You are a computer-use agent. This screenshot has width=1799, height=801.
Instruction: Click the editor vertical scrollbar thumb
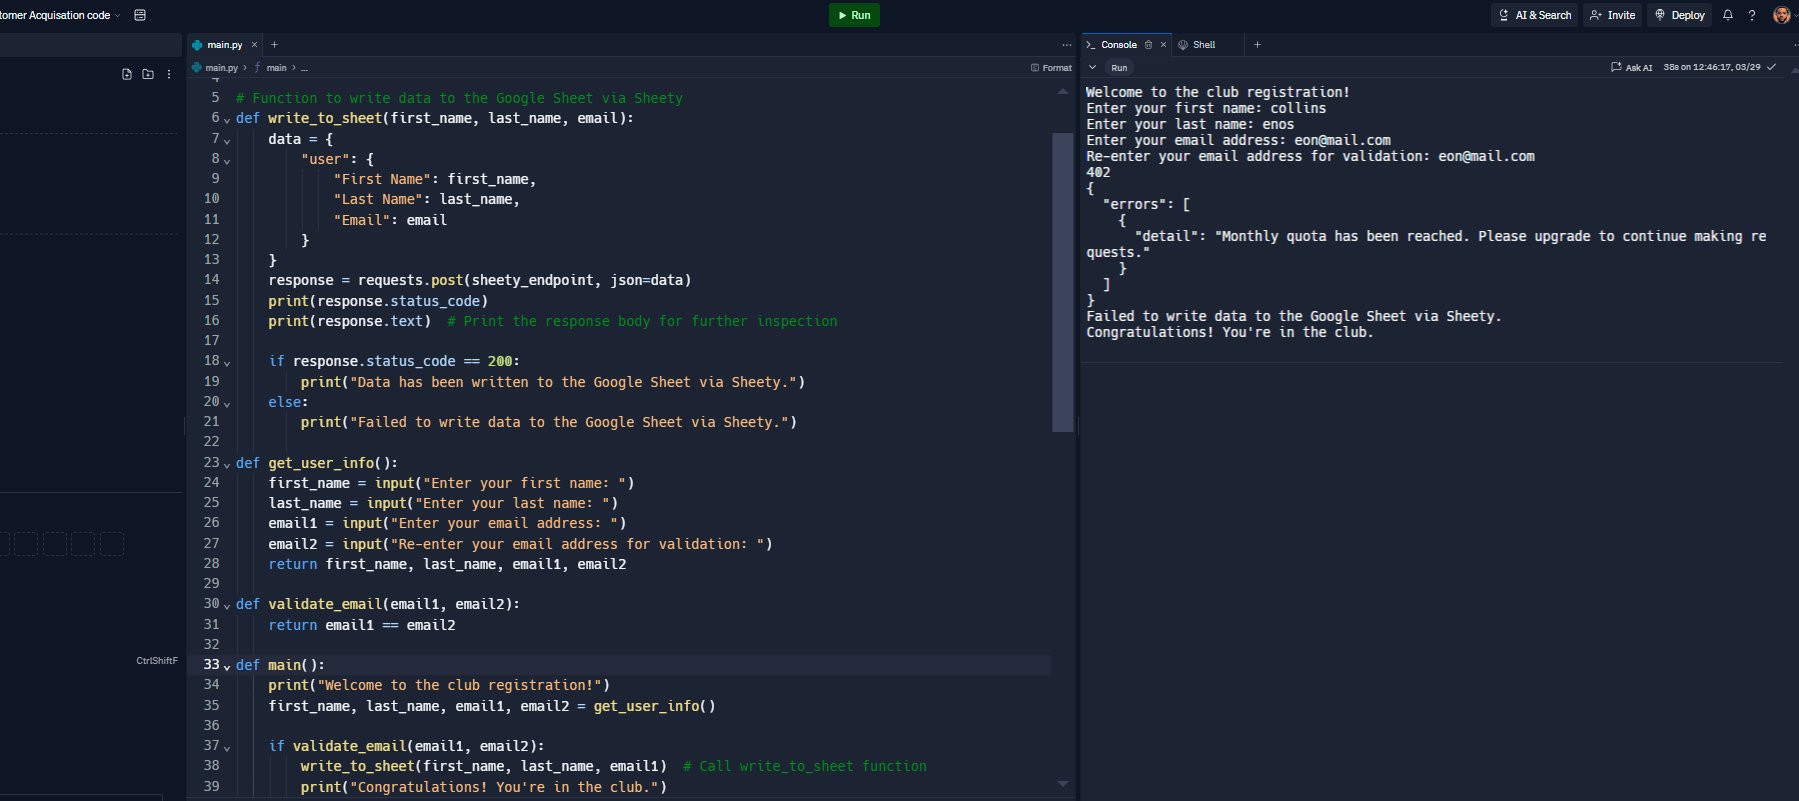(x=1061, y=280)
